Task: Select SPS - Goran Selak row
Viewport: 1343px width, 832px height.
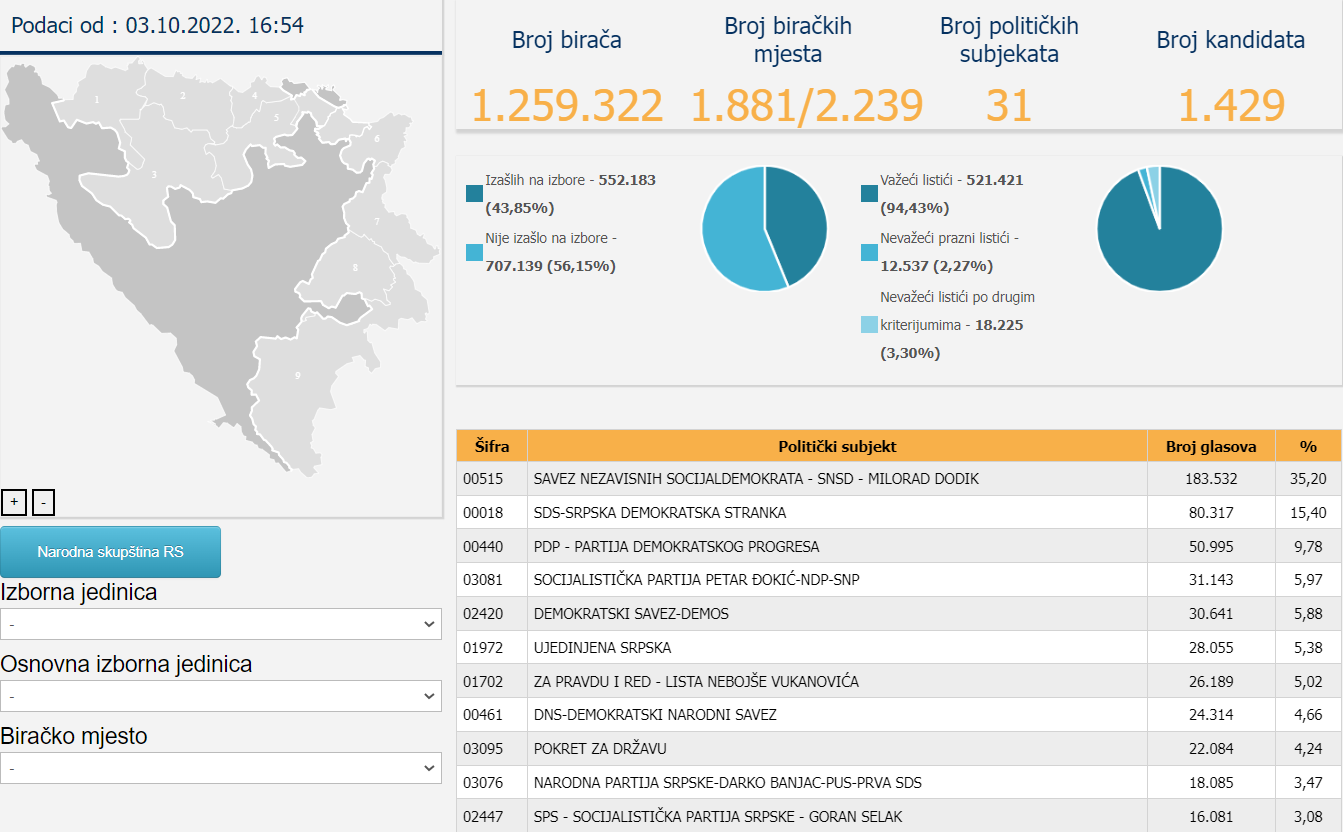Action: tap(899, 816)
